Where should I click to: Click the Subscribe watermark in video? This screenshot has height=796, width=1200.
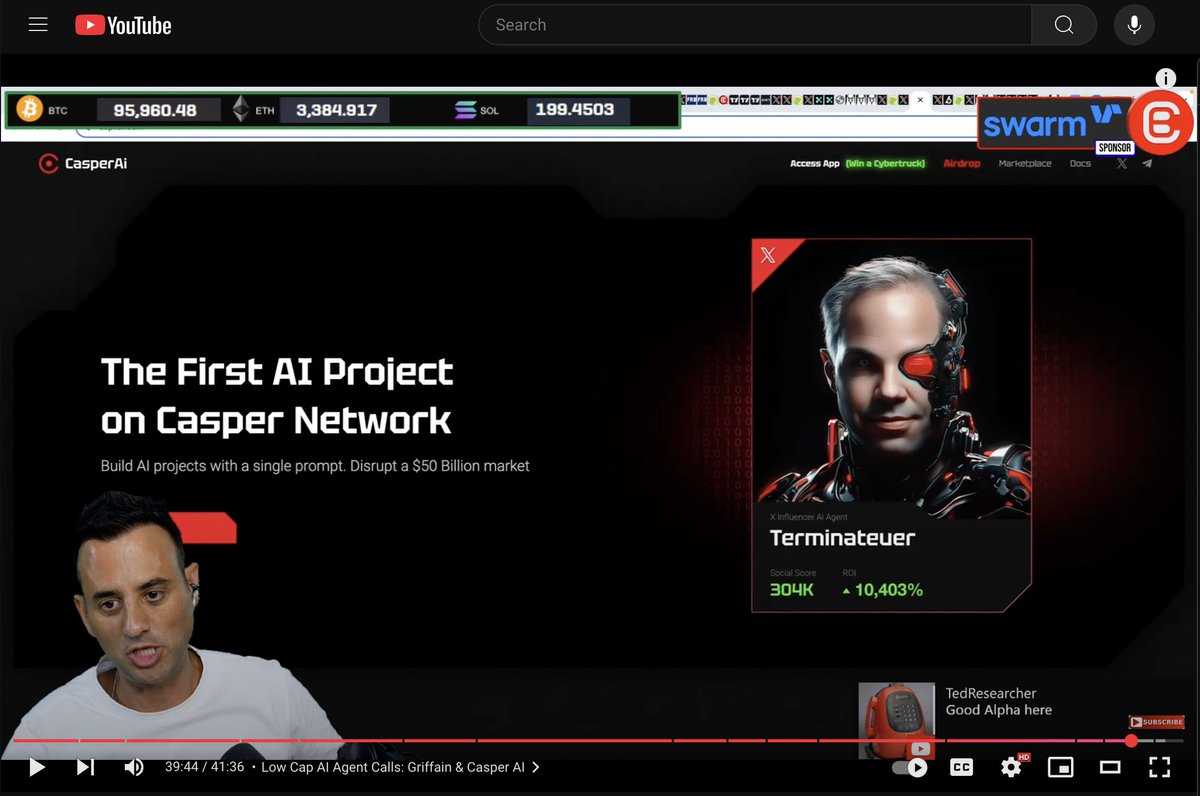1157,722
